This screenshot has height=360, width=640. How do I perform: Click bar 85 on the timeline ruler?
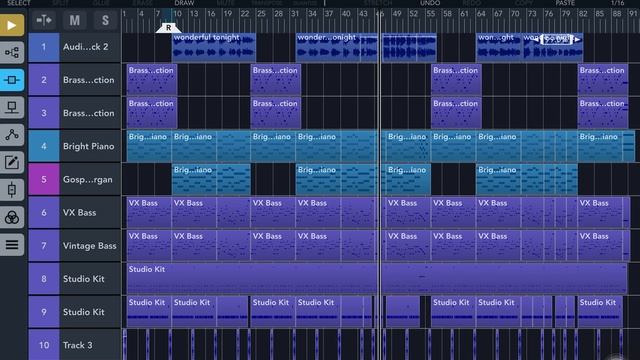[599, 13]
